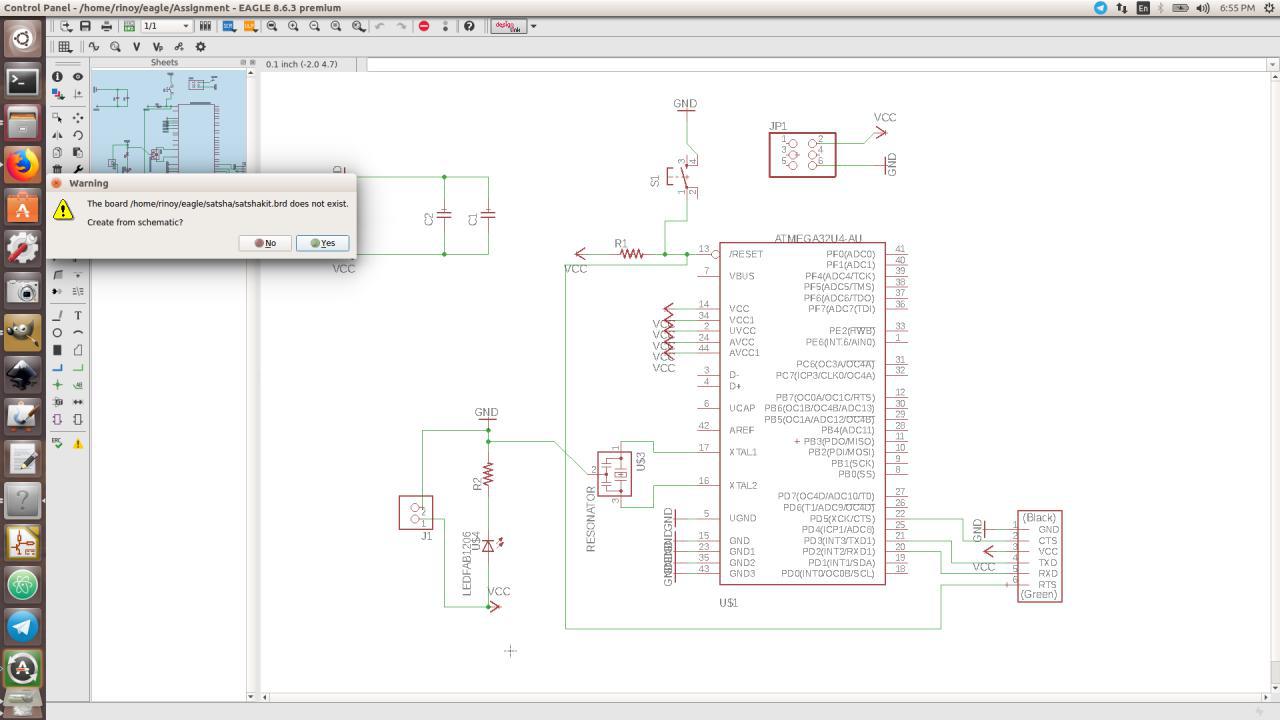Save the schematic with the floppy icon

(x=85, y=26)
